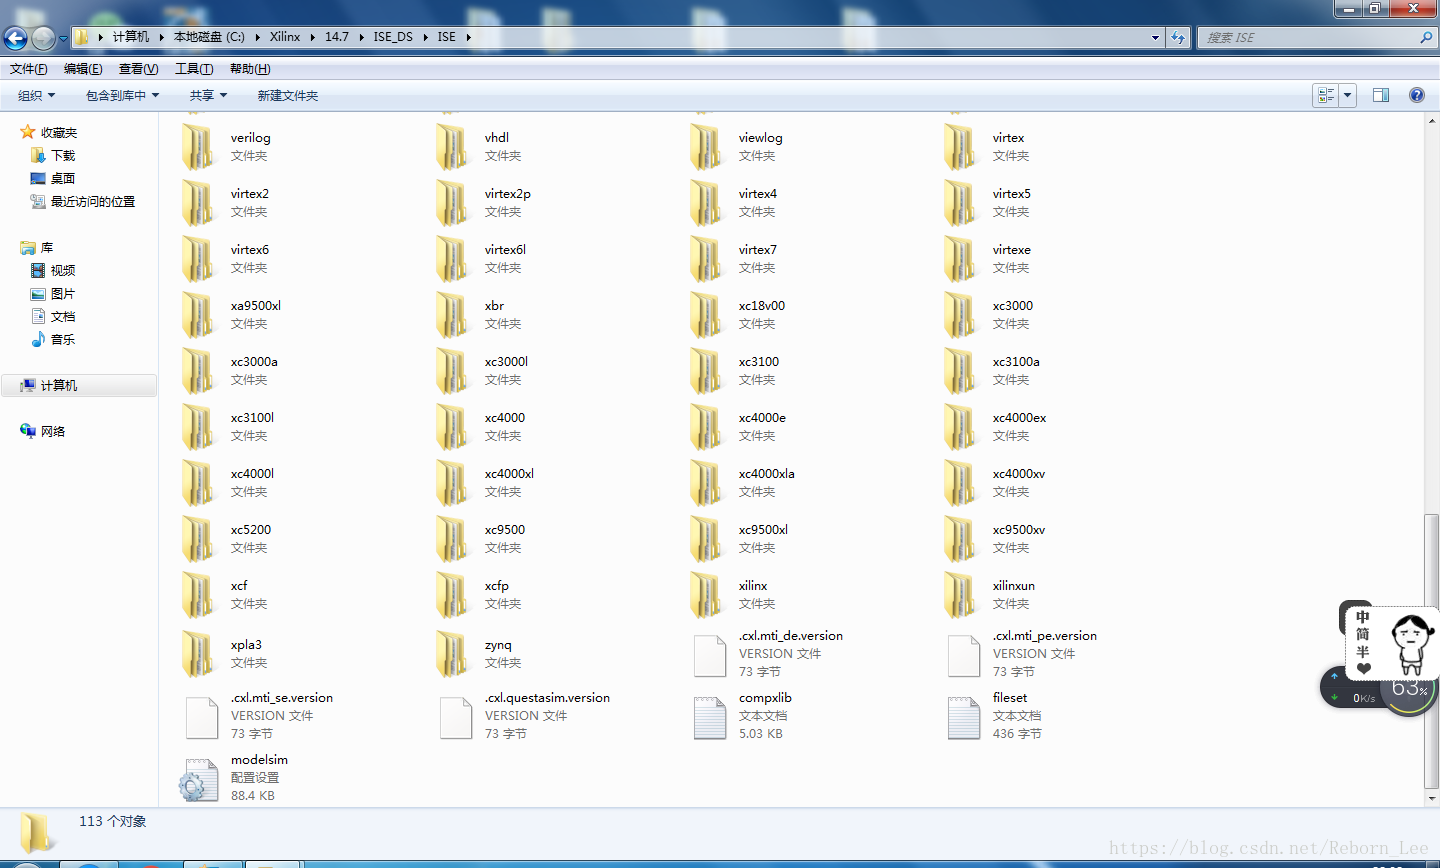Expand the Organize (组织) dropdown
This screenshot has height=868, width=1440.
click(37, 95)
